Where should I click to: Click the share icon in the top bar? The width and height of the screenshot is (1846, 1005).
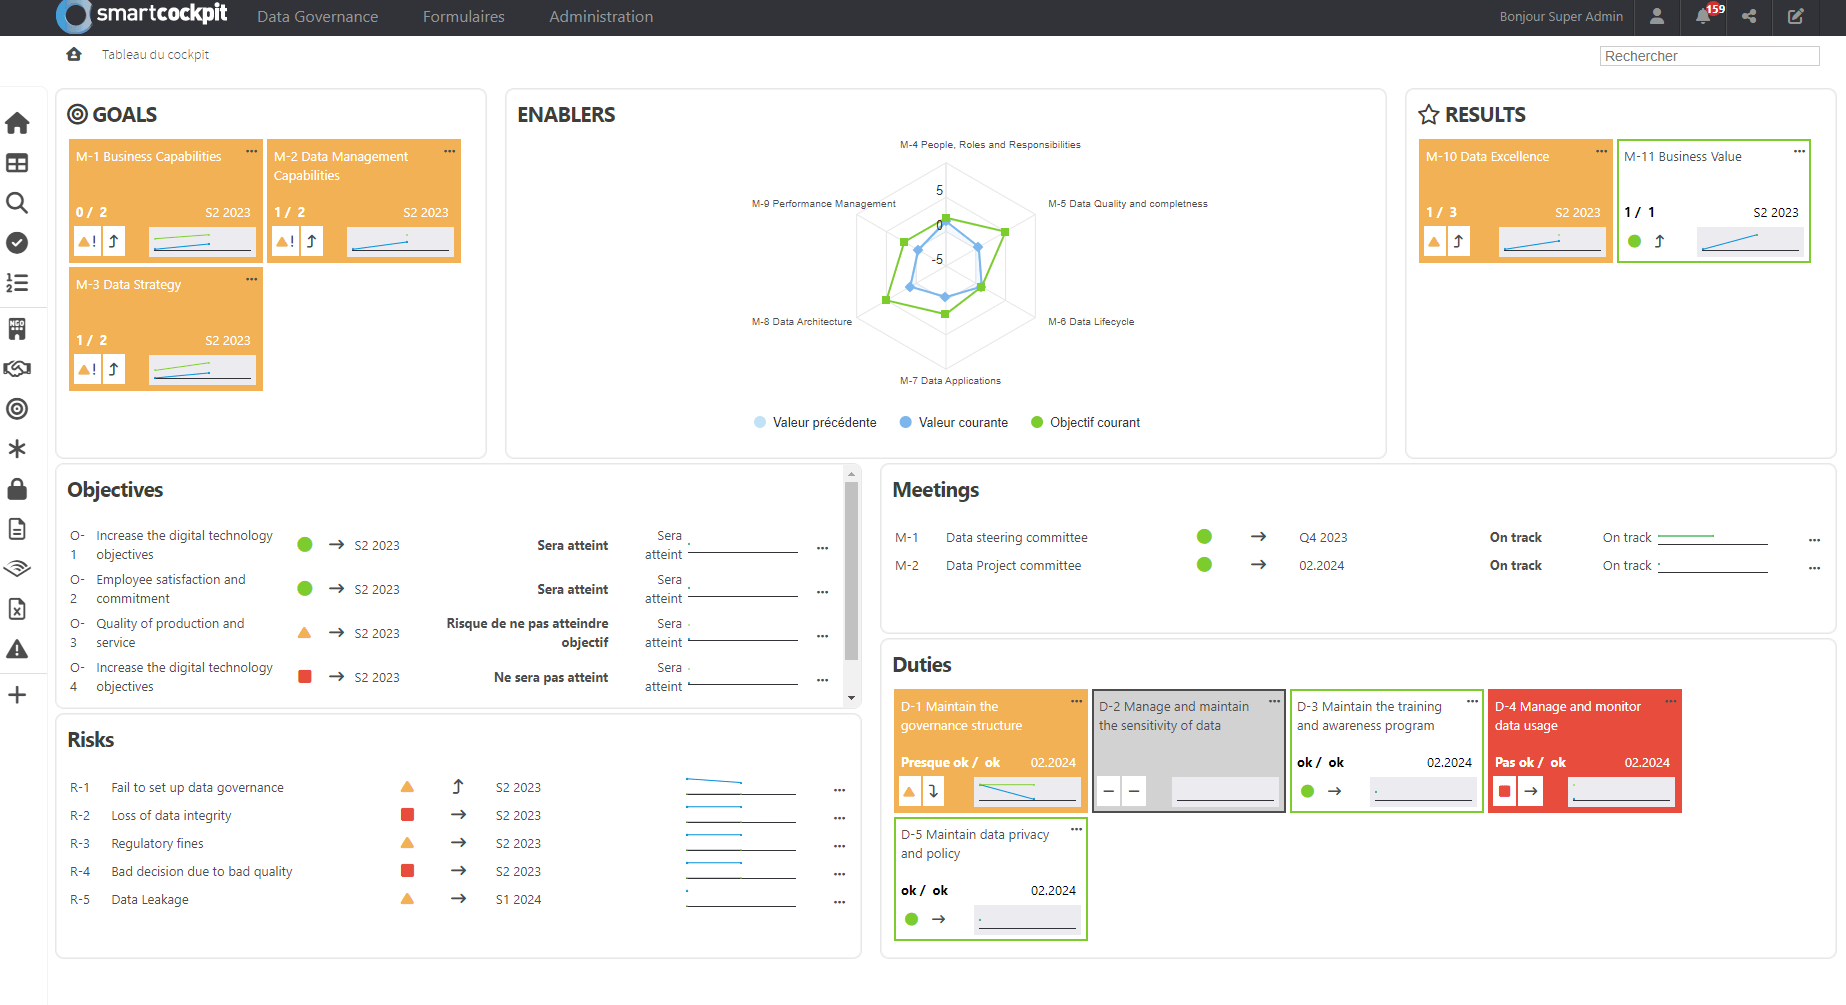pyautogui.click(x=1749, y=17)
